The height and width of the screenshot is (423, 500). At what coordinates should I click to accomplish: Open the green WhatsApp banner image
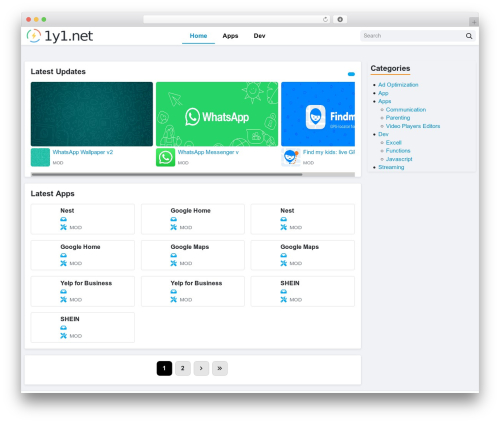pos(217,114)
